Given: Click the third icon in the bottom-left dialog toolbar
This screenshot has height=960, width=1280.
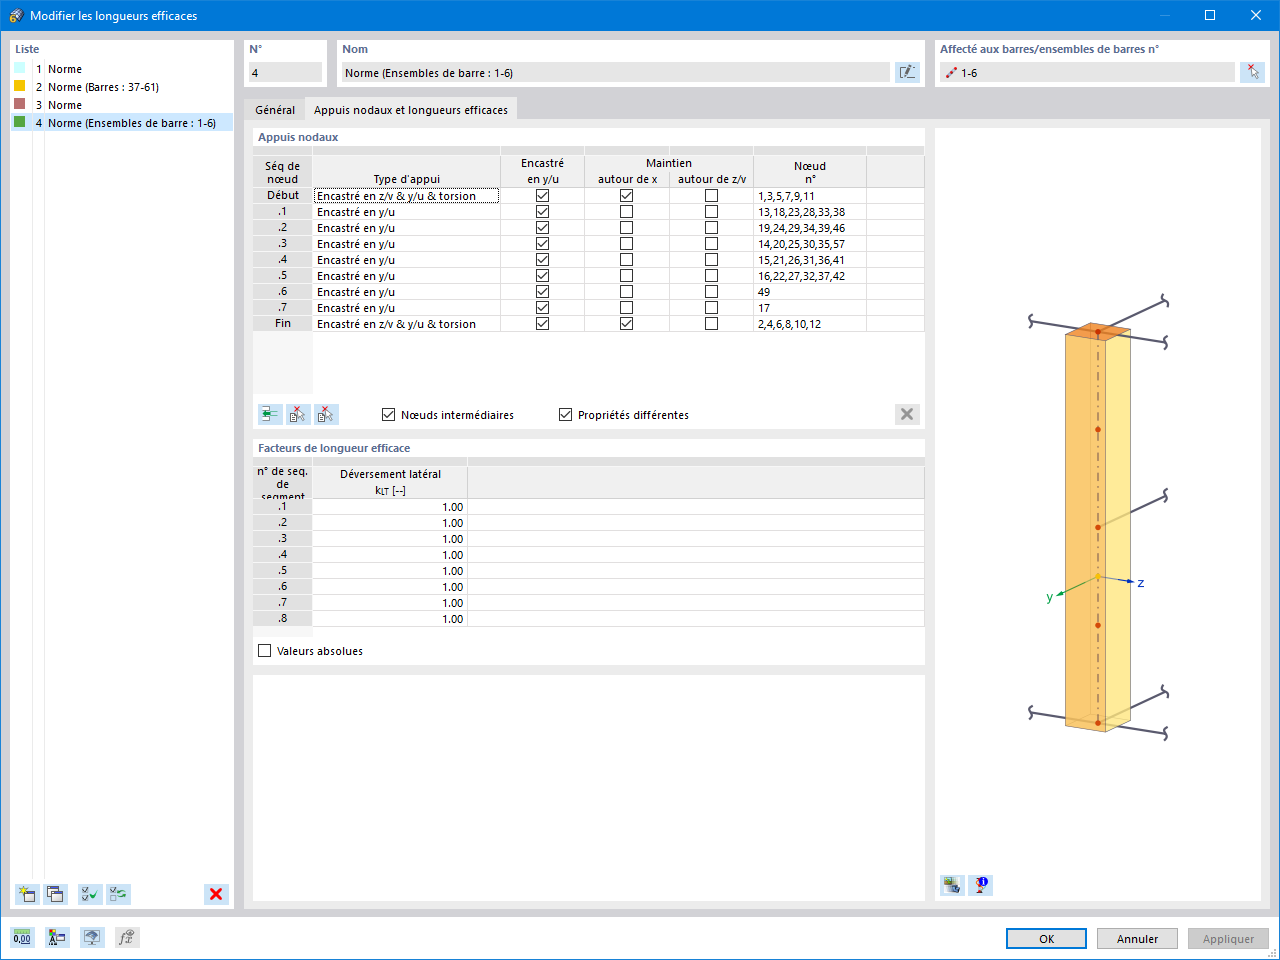Looking at the screenshot, I should coord(92,938).
